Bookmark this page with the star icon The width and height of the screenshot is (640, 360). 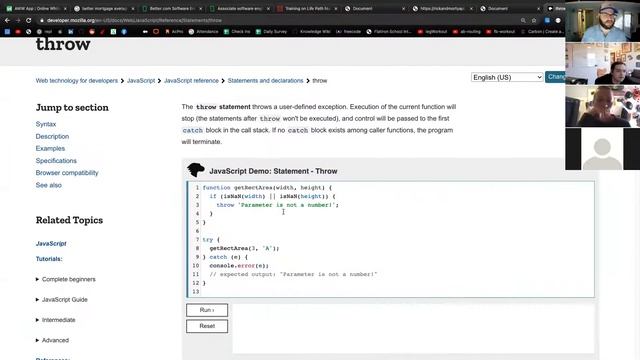[x=534, y=20]
